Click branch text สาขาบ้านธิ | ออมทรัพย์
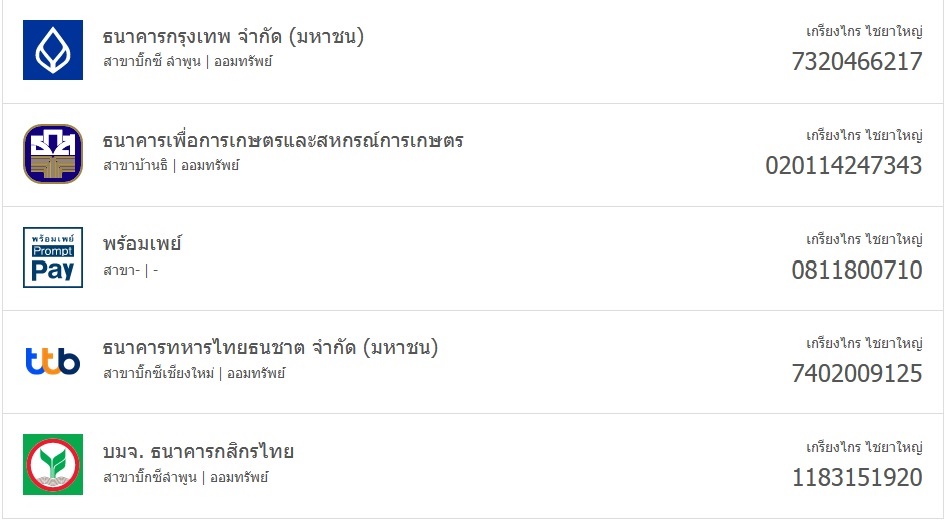947x520 pixels. 171,165
